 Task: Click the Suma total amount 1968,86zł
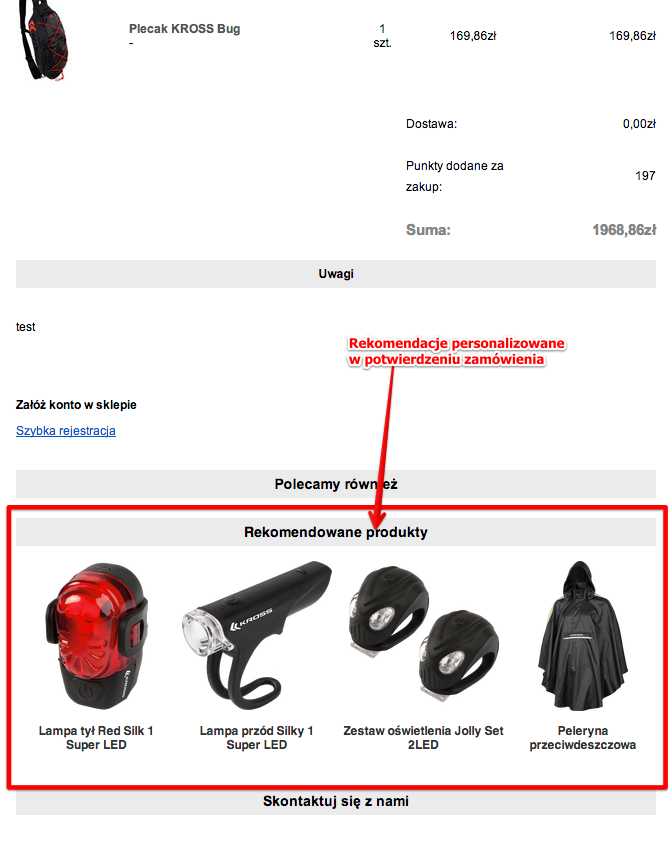[x=624, y=230]
